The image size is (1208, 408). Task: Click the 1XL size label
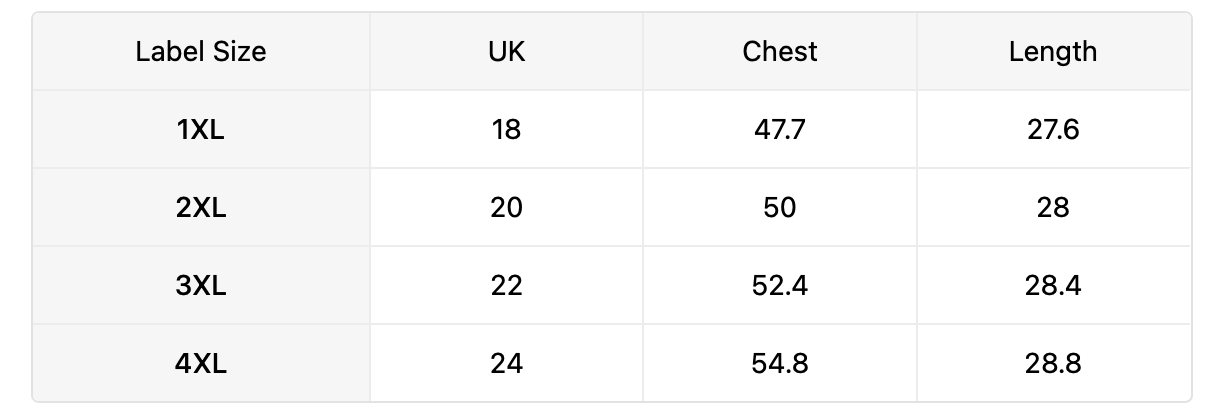pyautogui.click(x=201, y=130)
